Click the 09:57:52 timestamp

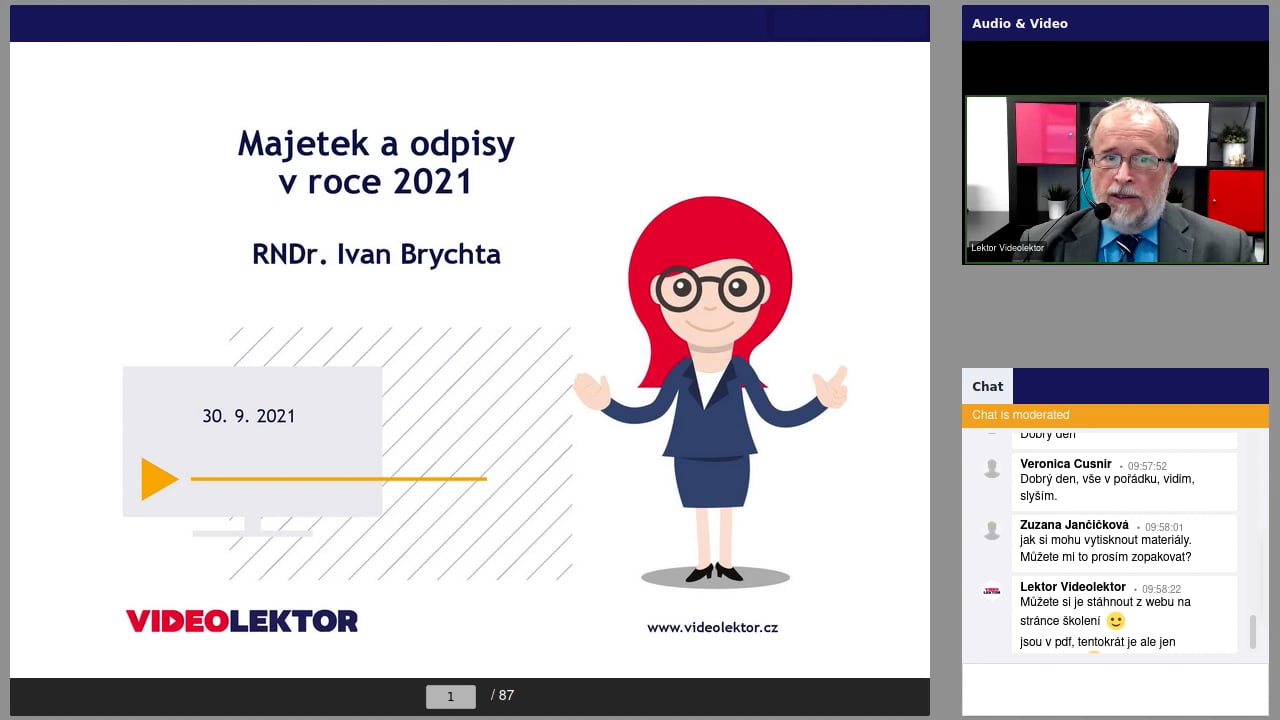click(1147, 466)
